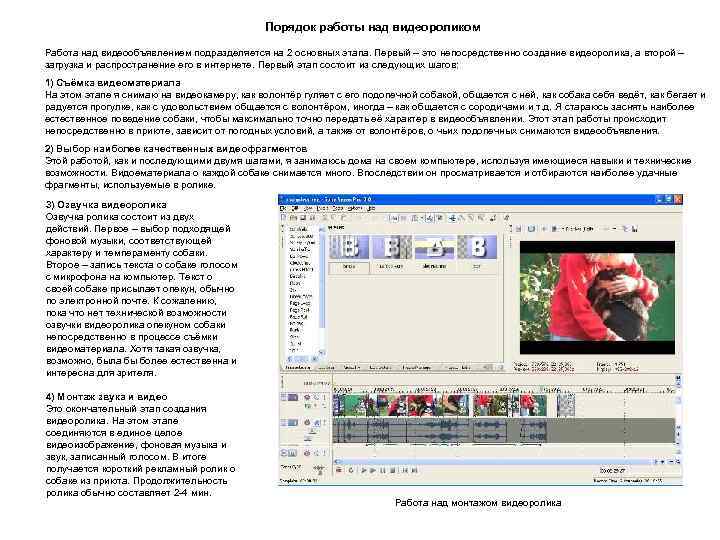Screen dimensions: 720x540
Task: Open the Insert menu in Vegas
Action: (x=322, y=208)
